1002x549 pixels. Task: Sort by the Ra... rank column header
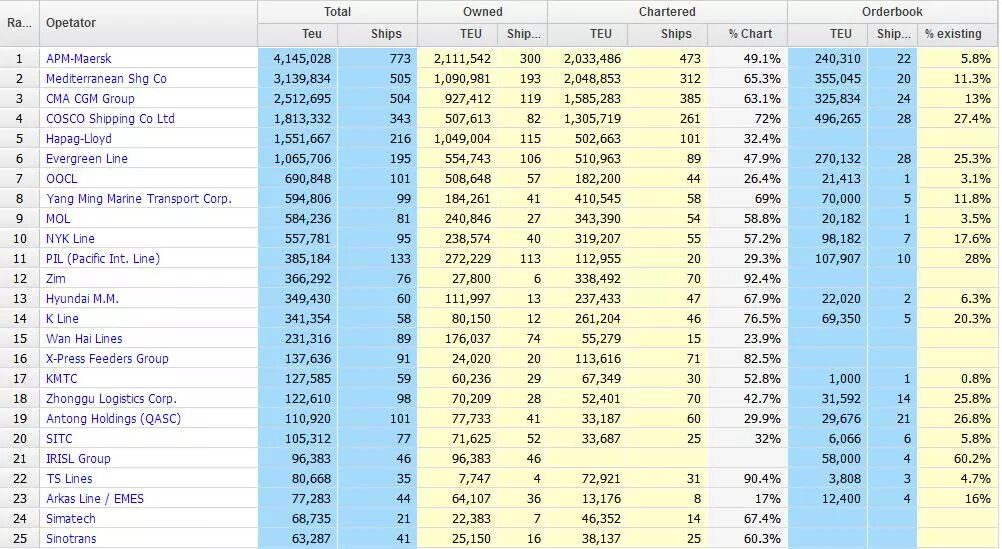point(19,23)
